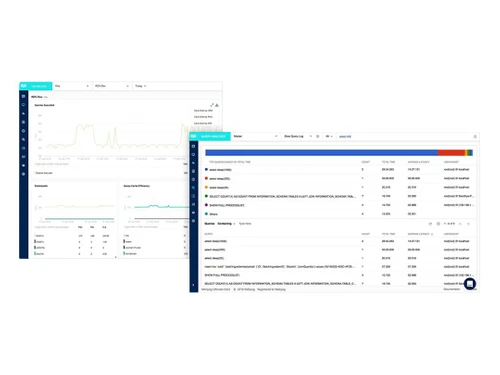Select the select sleep row with blue dot

(x=339, y=170)
